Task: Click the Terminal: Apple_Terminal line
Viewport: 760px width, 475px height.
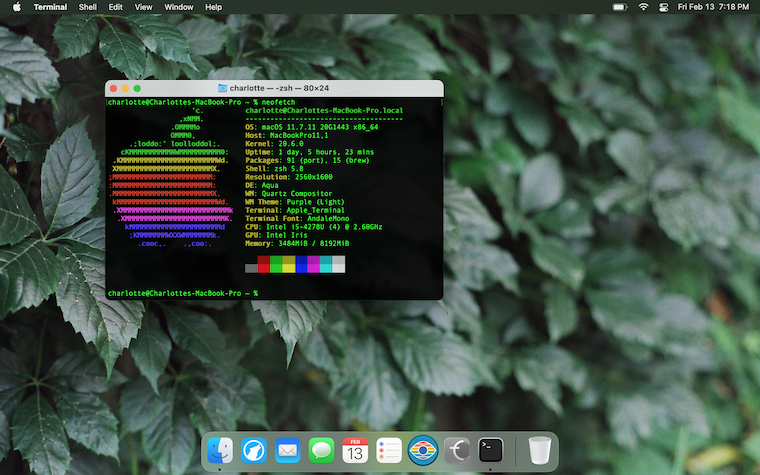Action: 295,210
